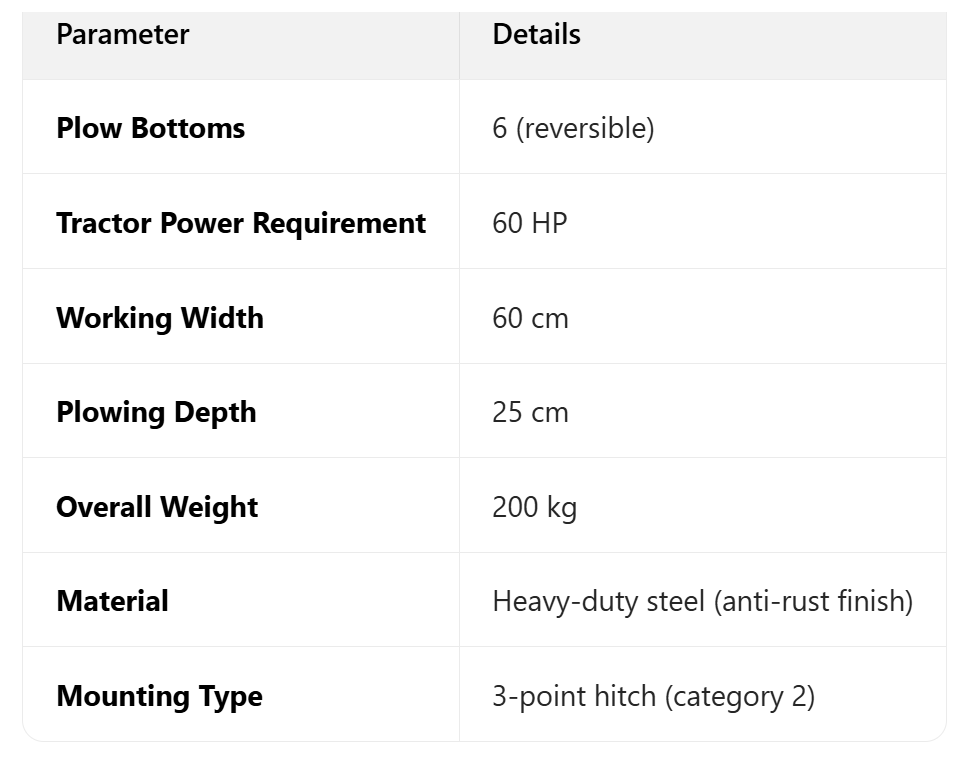Image resolution: width=965 pixels, height=766 pixels.
Task: Click the Parameter column header
Action: 122,35
